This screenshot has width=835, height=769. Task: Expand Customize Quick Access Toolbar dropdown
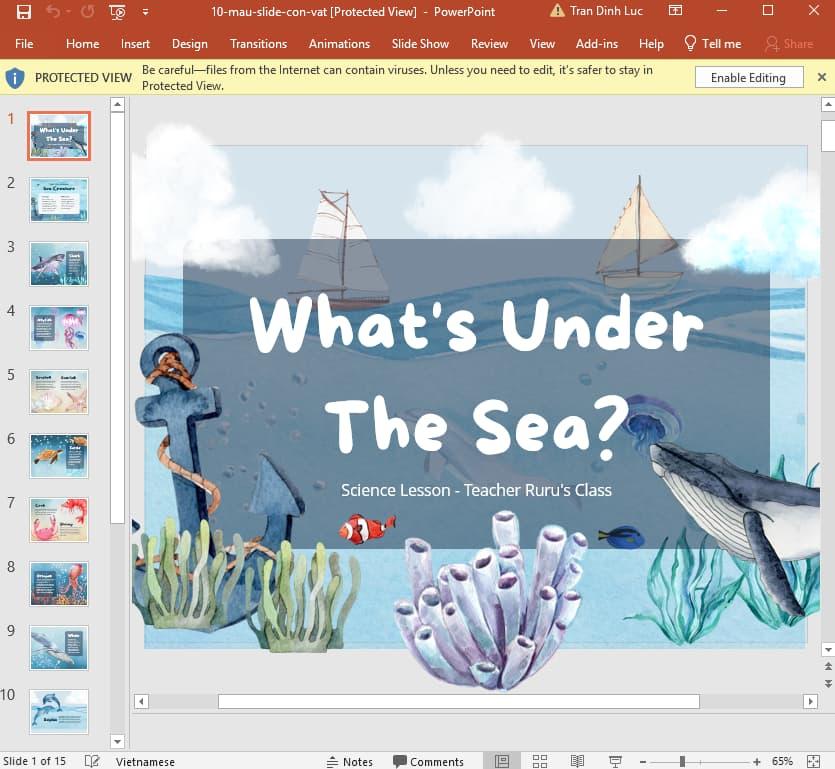(x=146, y=12)
